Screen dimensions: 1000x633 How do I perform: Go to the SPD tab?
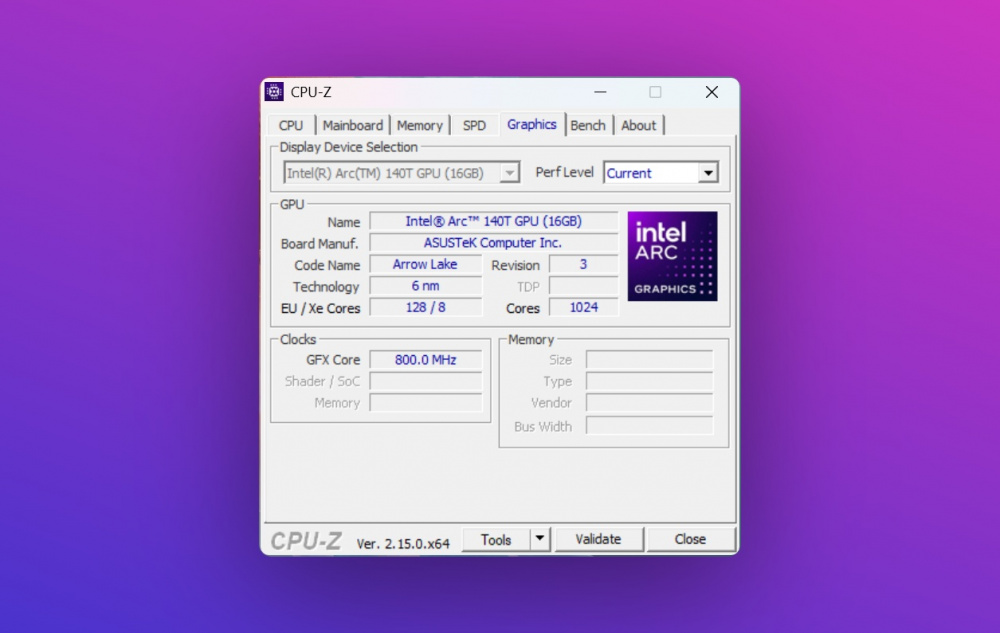click(474, 126)
